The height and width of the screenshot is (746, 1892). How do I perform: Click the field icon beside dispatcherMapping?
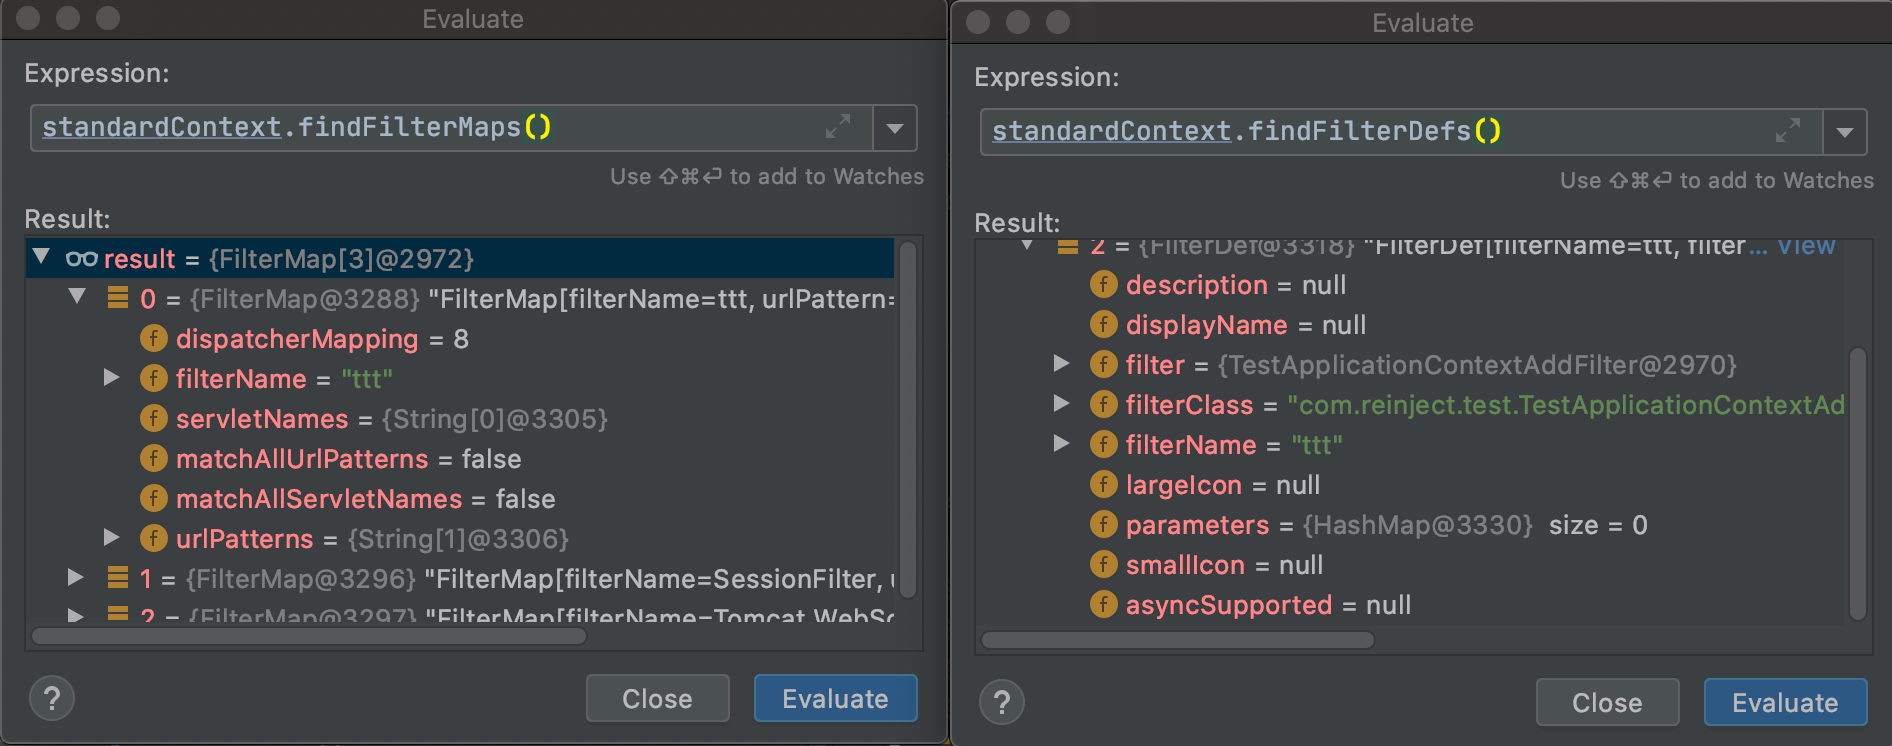point(153,339)
